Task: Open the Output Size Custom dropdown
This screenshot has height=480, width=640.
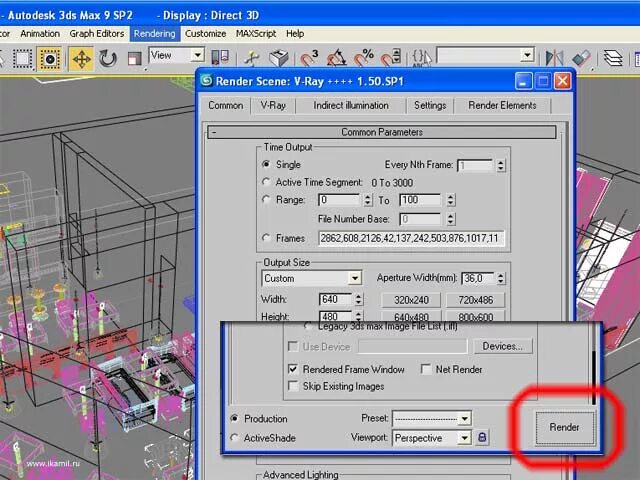Action: pos(355,278)
